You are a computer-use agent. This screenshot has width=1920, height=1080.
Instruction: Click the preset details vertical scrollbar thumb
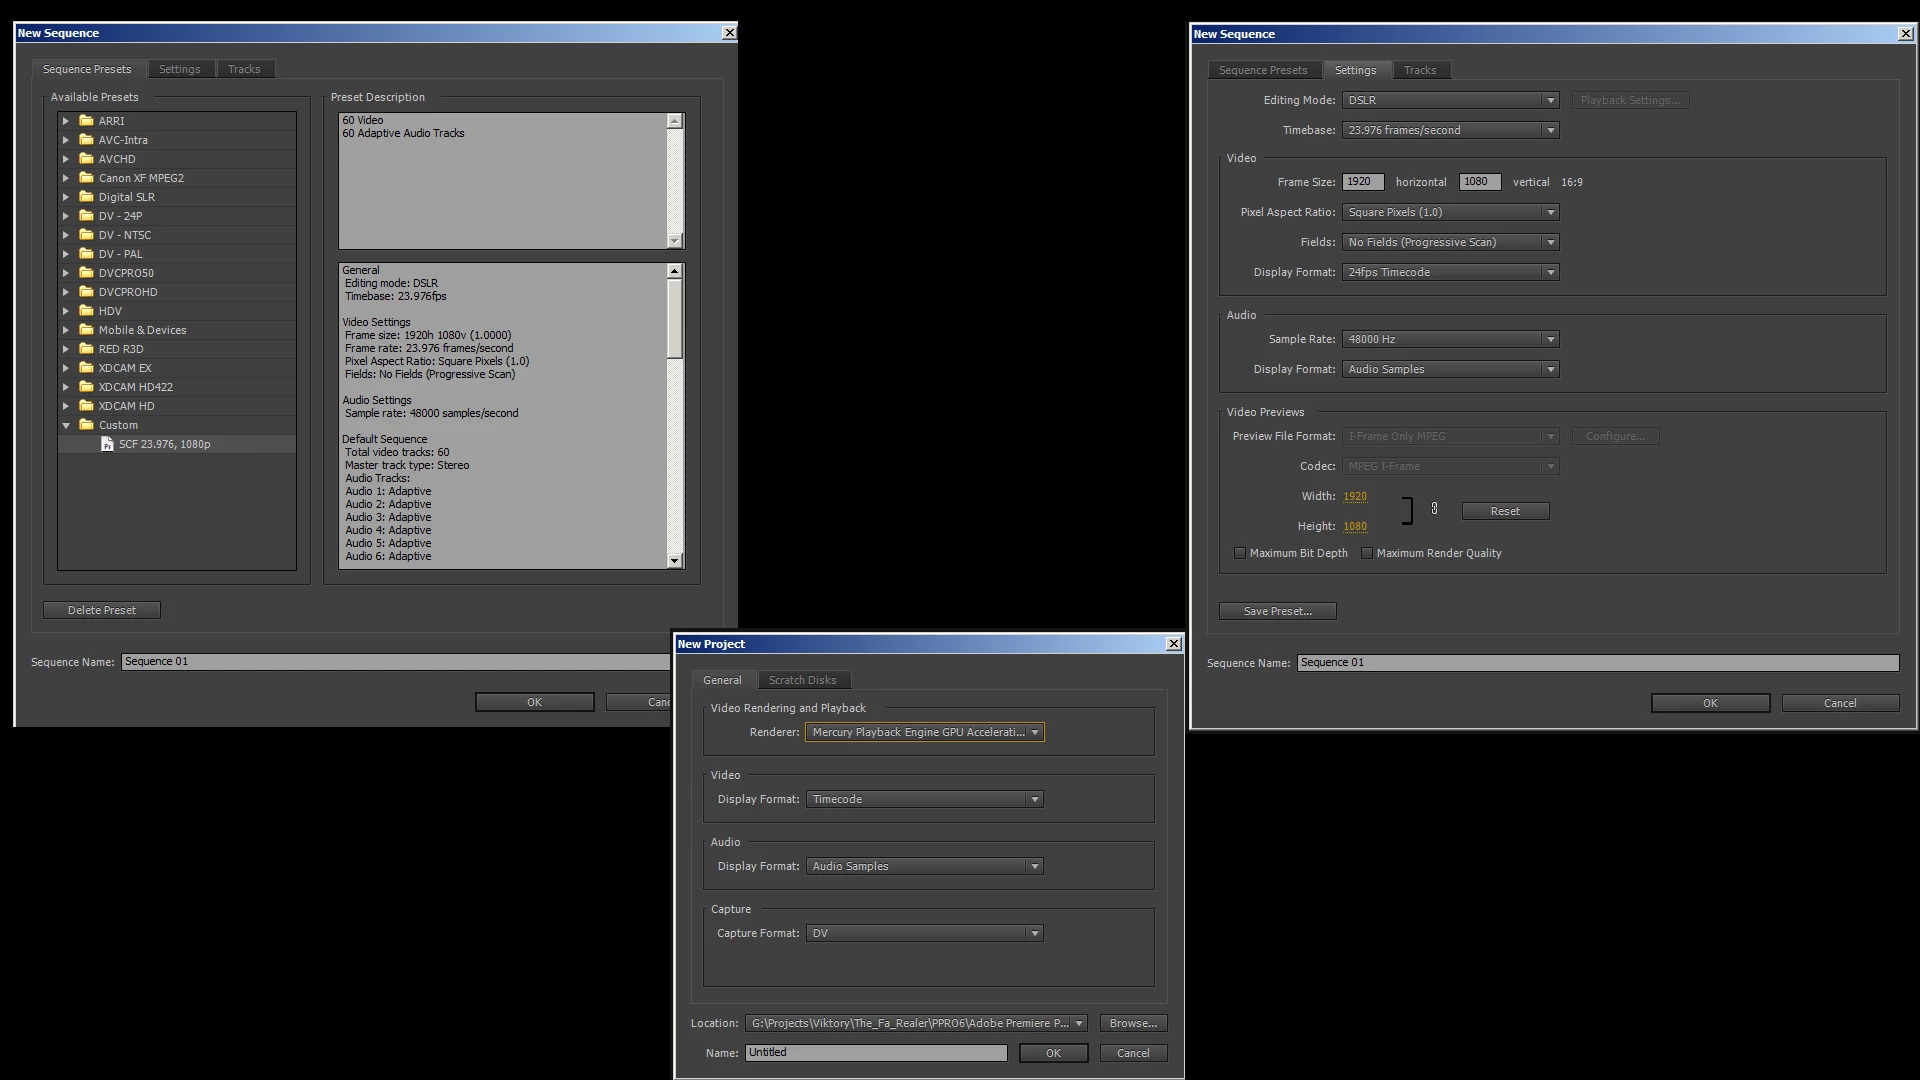(x=675, y=318)
